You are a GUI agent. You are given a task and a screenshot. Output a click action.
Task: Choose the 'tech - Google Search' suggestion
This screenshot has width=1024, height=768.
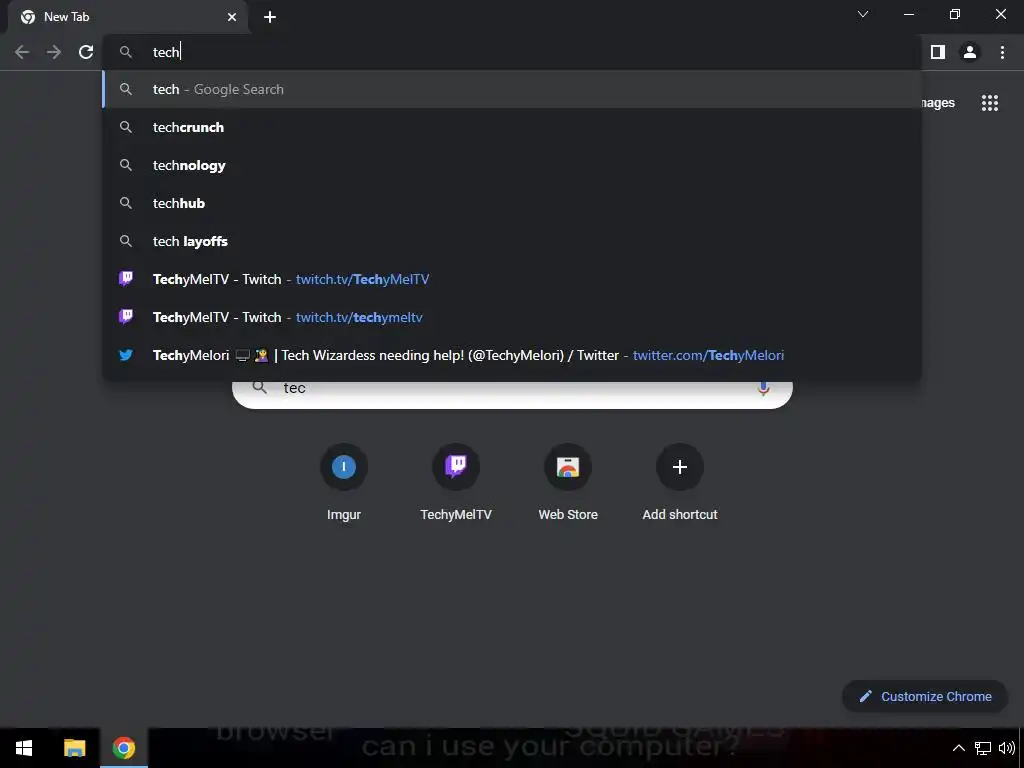coord(512,89)
